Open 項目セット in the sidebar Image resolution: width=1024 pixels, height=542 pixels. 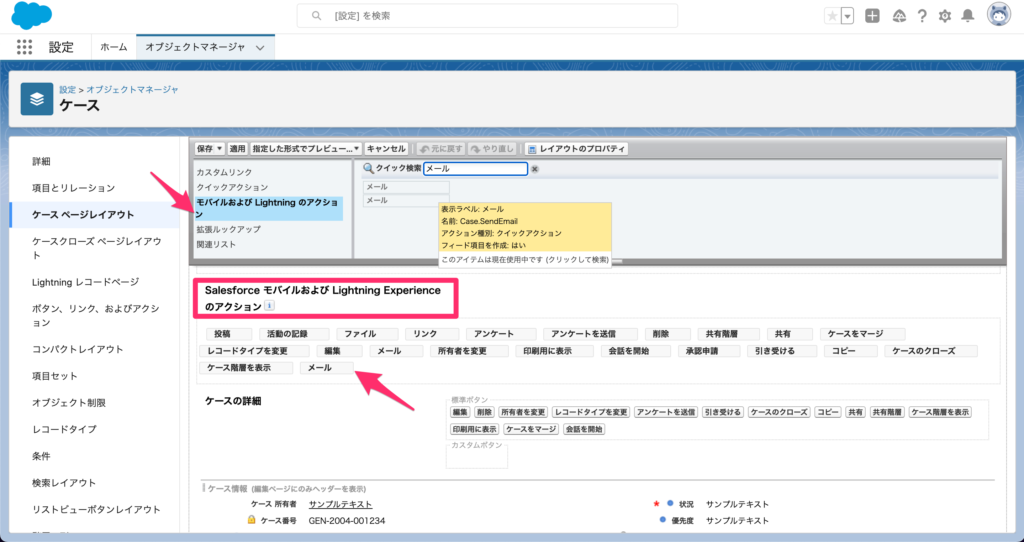(x=55, y=376)
